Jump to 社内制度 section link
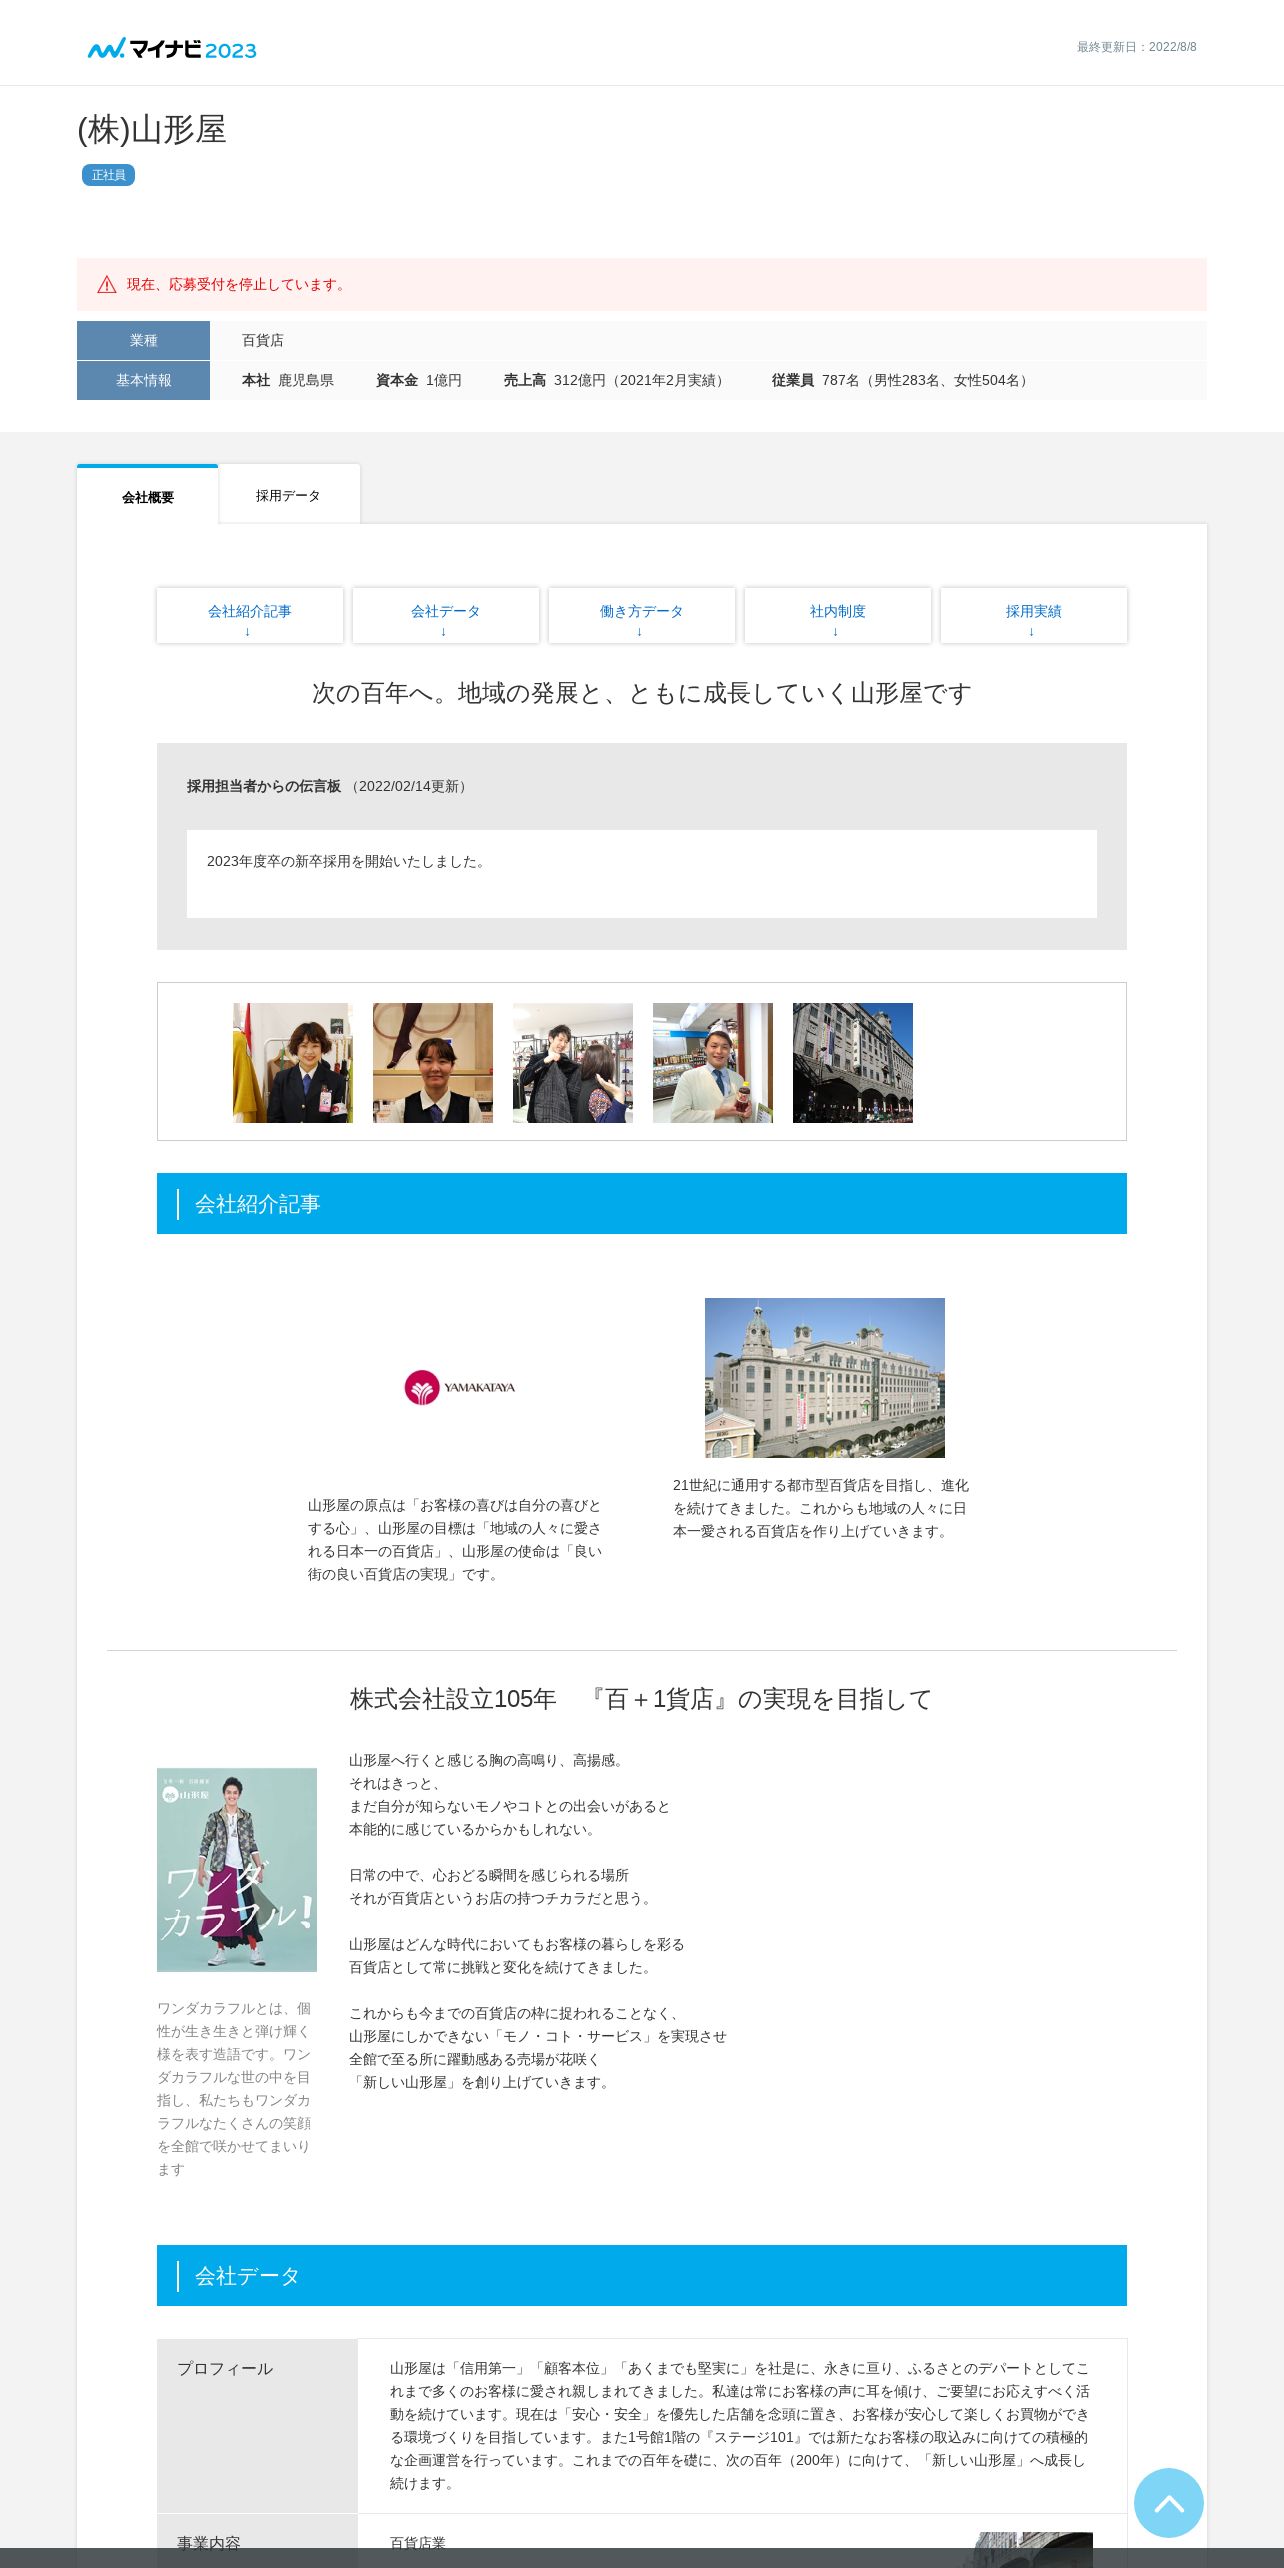The width and height of the screenshot is (1284, 2568). coord(838,616)
